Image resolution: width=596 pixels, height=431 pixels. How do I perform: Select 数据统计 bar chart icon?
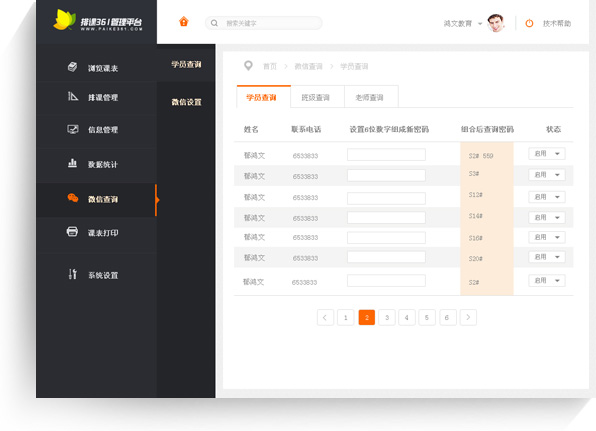72,163
